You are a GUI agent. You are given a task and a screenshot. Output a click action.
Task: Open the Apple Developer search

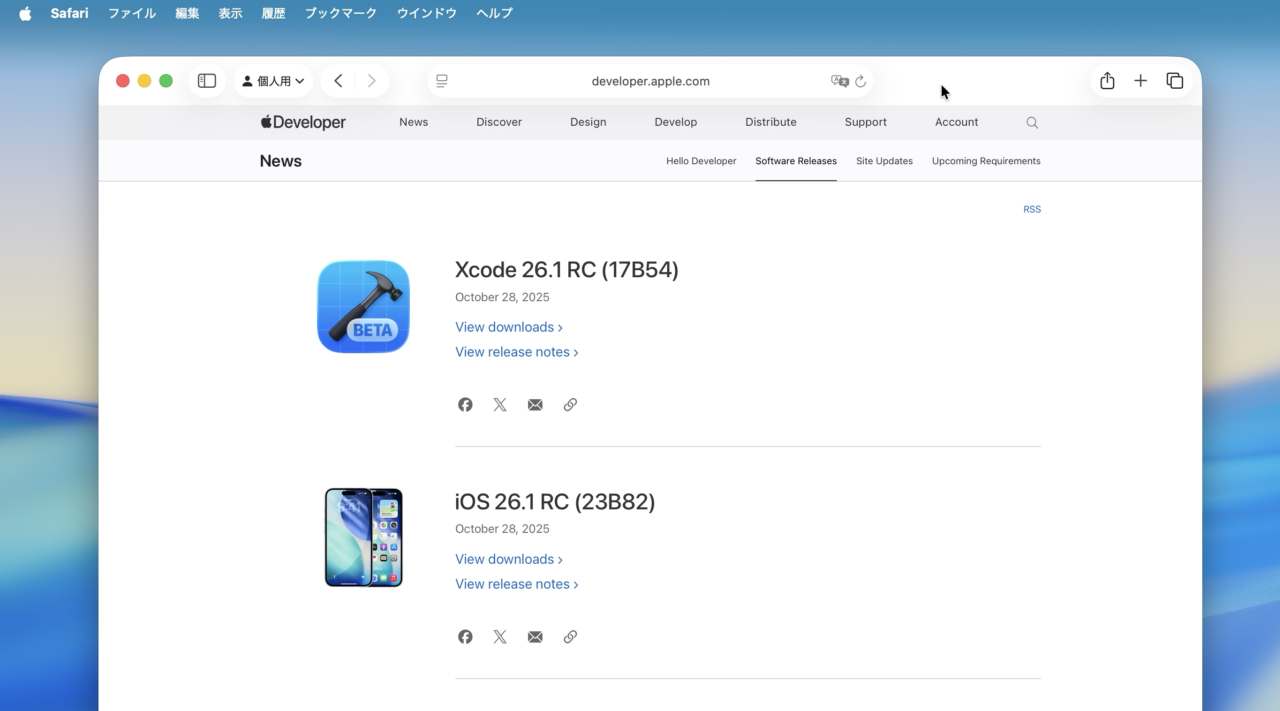1031,121
